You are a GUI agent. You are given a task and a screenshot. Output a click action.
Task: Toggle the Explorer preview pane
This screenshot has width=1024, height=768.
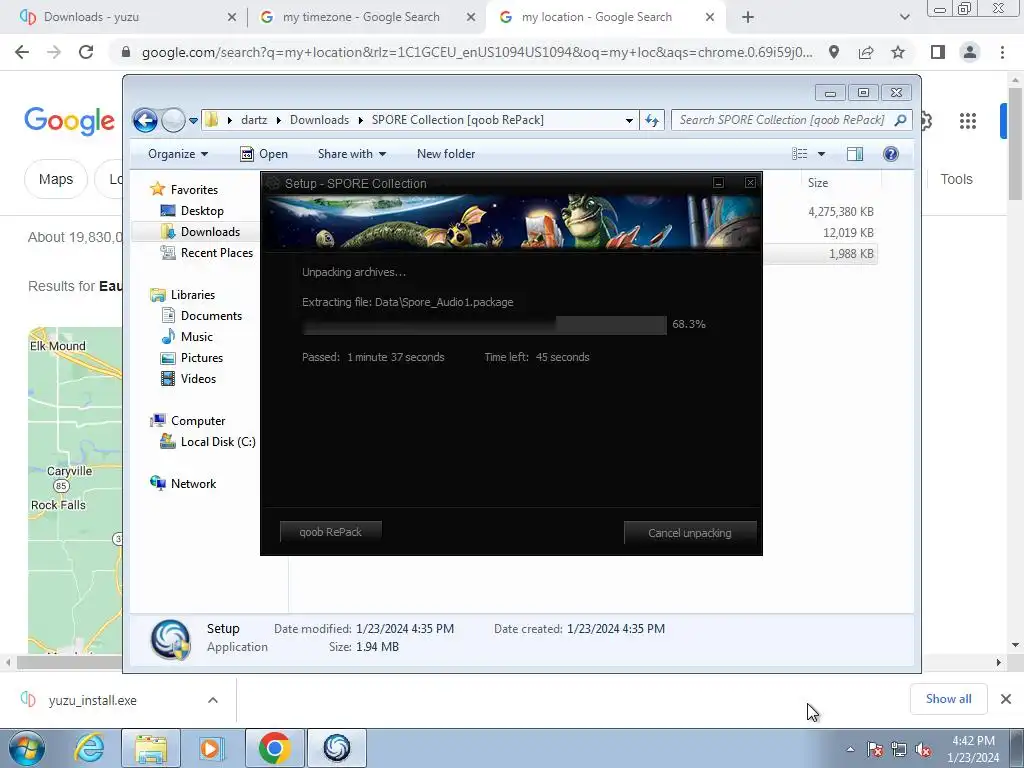click(x=855, y=154)
